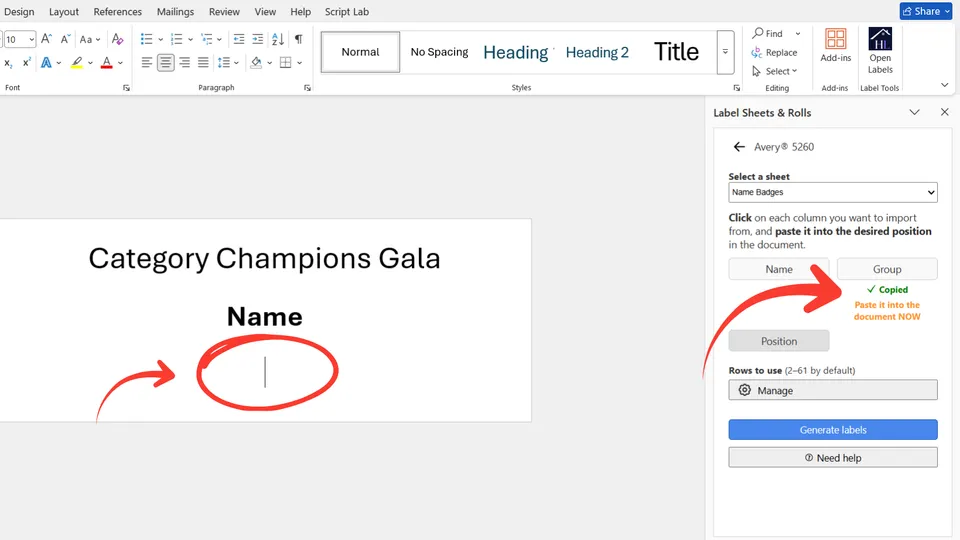Expand bullet library dropdown arrow
This screenshot has width=960, height=540.
(160, 39)
